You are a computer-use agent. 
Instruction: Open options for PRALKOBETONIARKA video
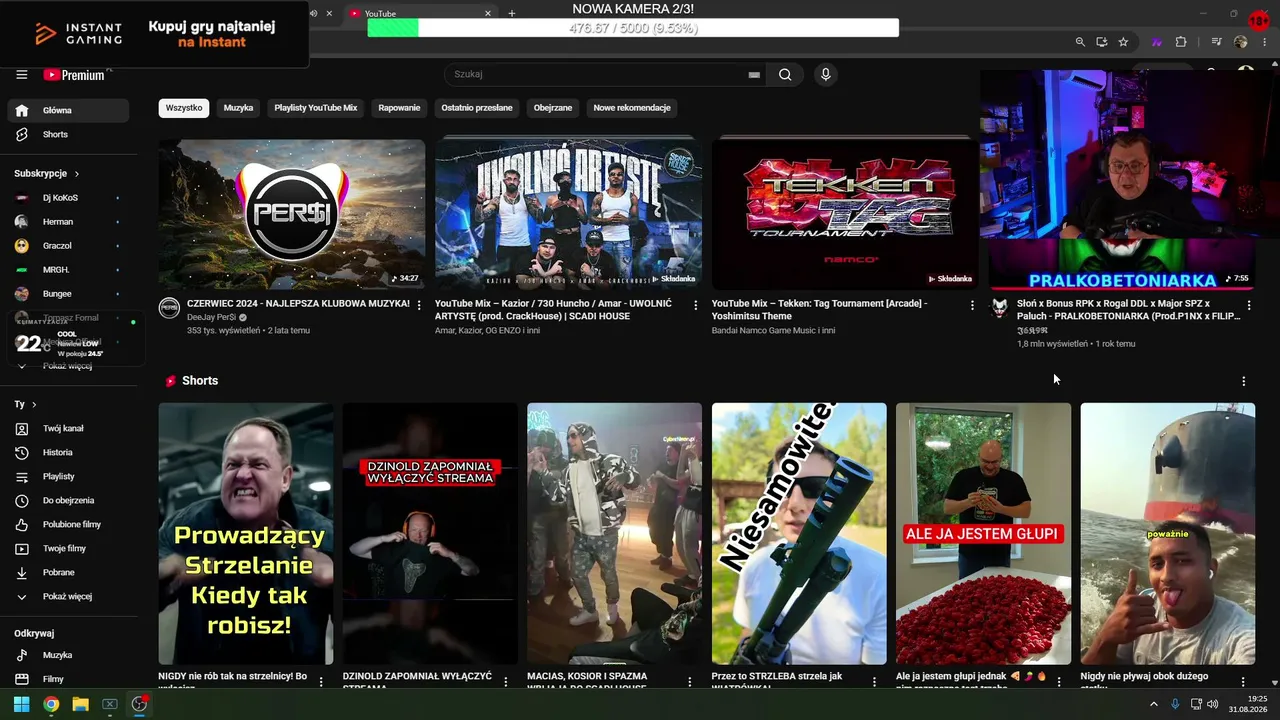[x=1248, y=305]
